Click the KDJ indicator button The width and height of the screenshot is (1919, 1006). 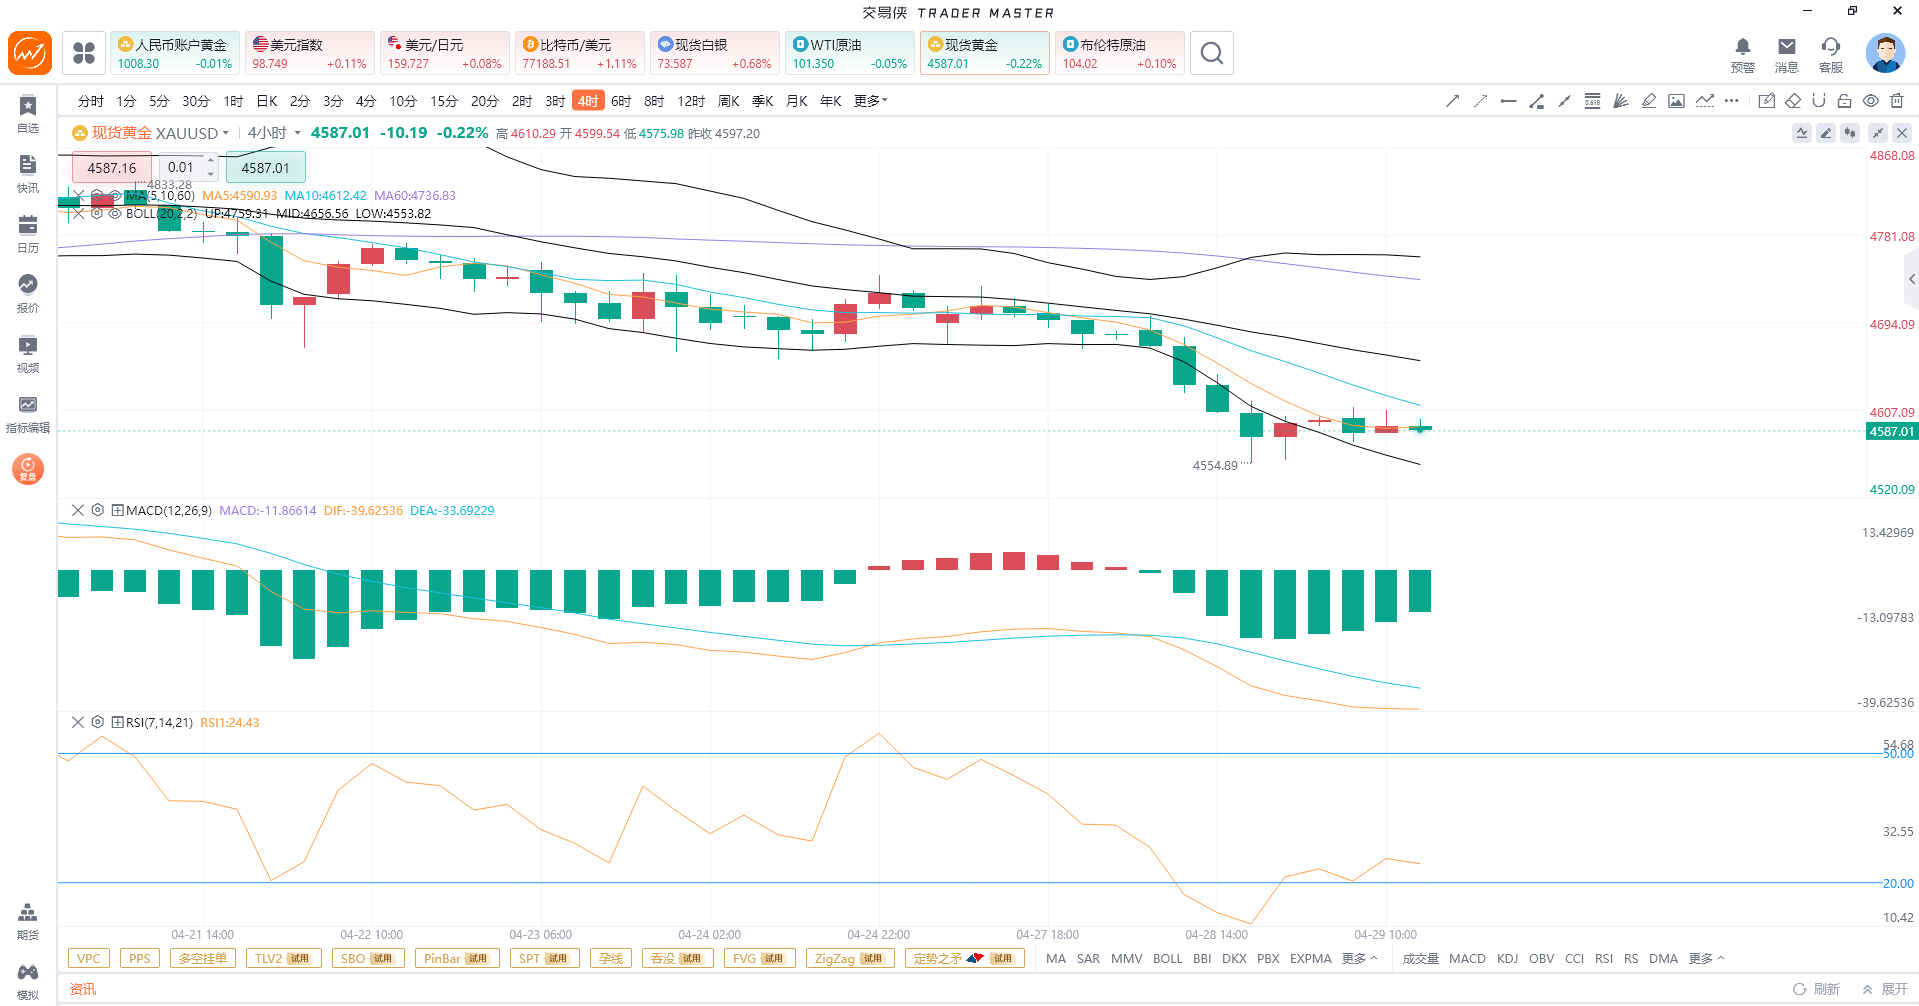(x=1507, y=958)
